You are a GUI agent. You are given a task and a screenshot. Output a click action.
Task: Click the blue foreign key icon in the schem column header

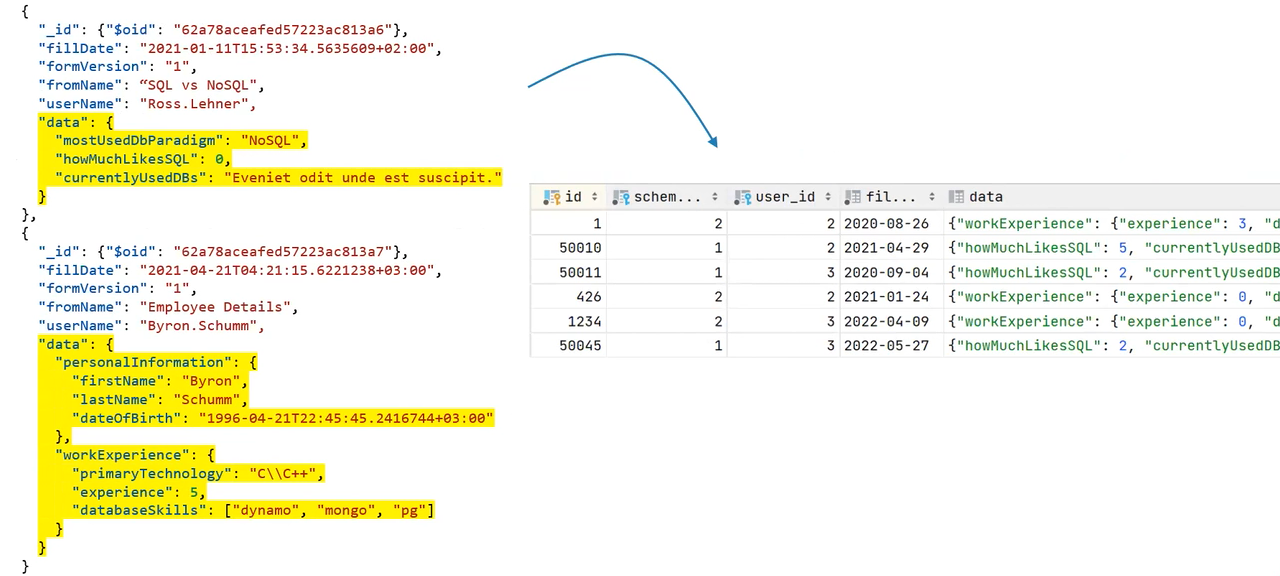625,197
